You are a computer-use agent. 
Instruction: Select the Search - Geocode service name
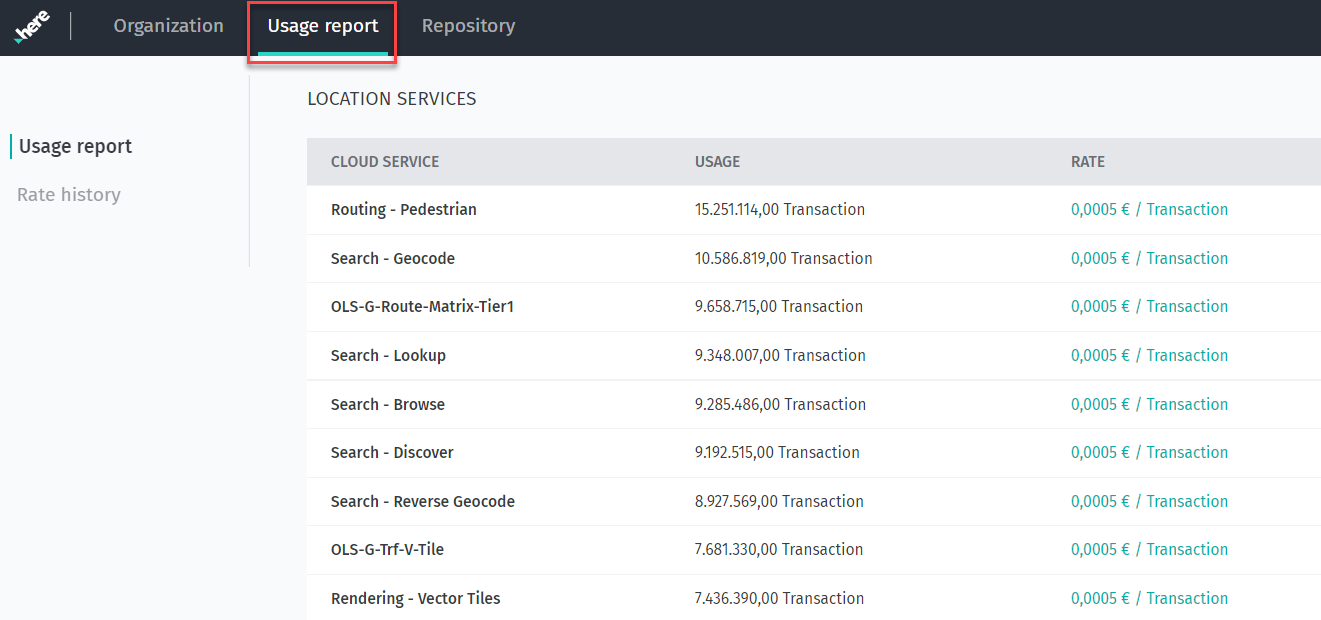(393, 258)
